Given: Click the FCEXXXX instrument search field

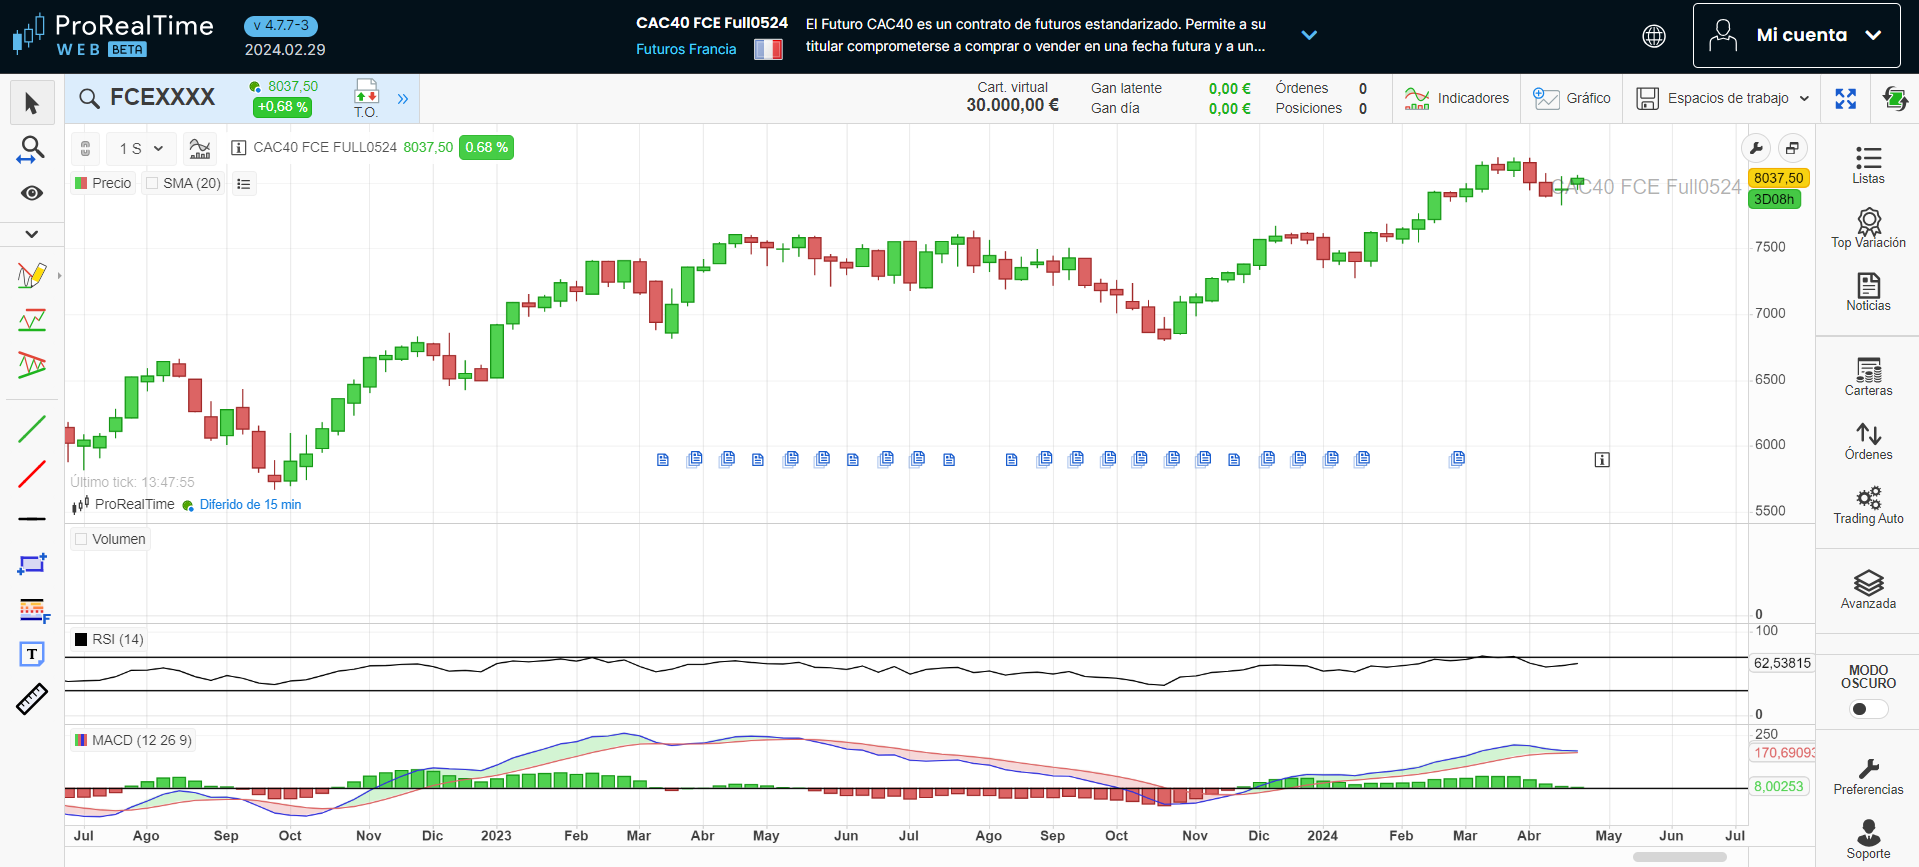Looking at the screenshot, I should (x=162, y=97).
